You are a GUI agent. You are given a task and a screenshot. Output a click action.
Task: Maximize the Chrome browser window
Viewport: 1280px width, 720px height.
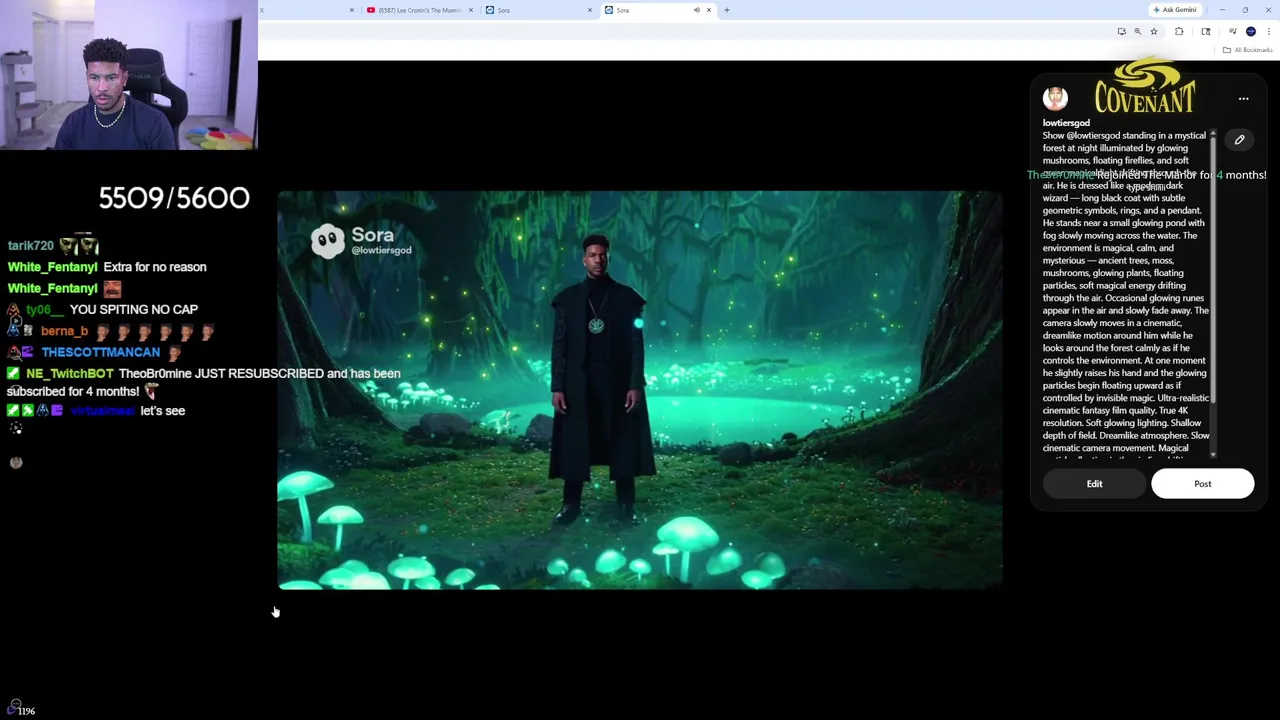[1245, 10]
